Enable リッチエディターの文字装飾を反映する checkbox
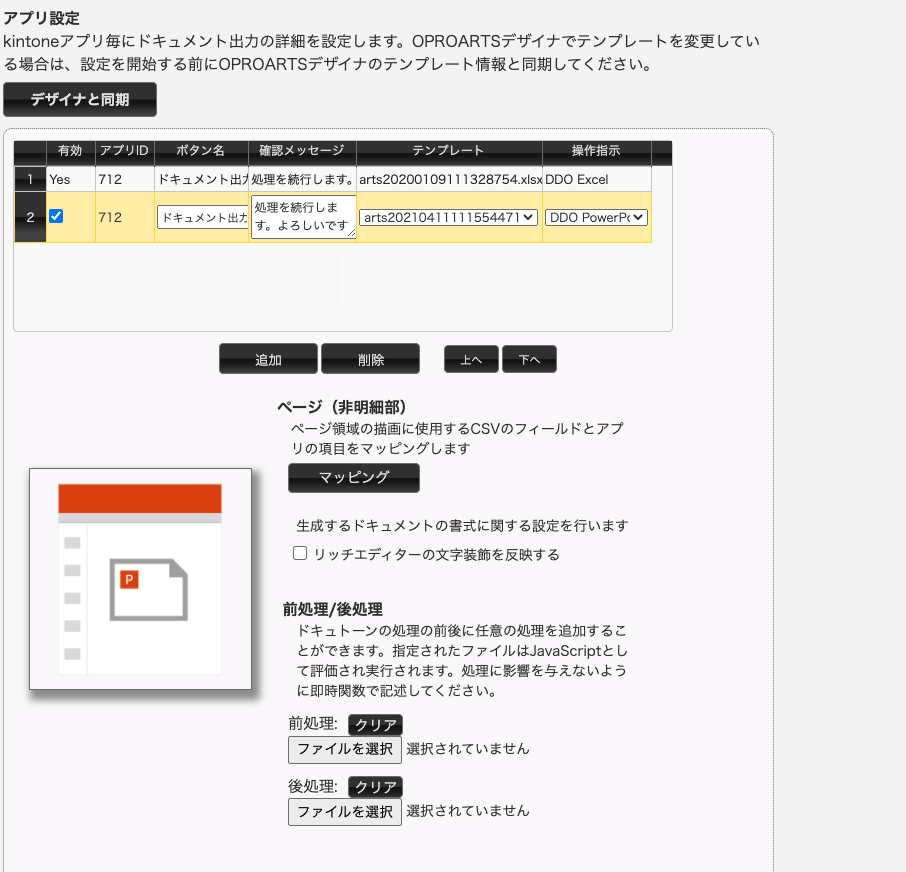Image resolution: width=906 pixels, height=872 pixels. pyautogui.click(x=300, y=553)
